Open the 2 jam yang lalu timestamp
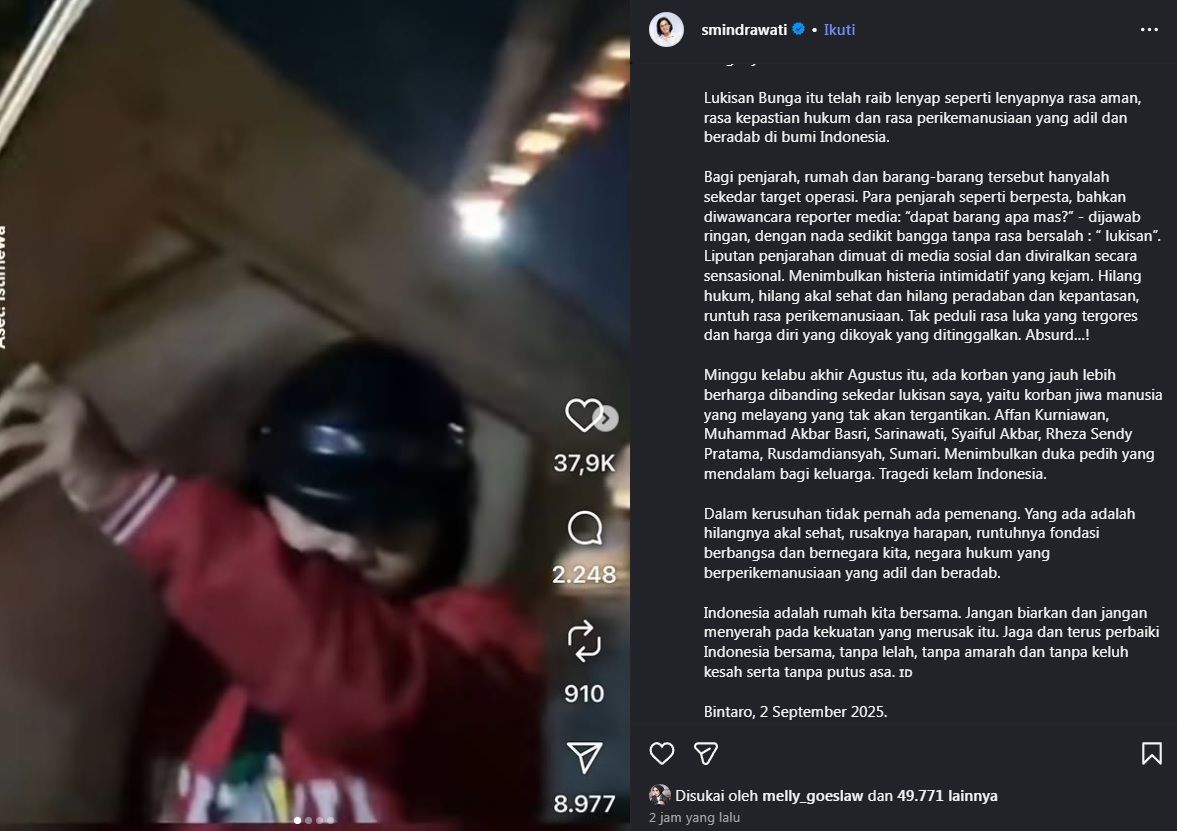Image resolution: width=1177 pixels, height=831 pixels. point(694,817)
